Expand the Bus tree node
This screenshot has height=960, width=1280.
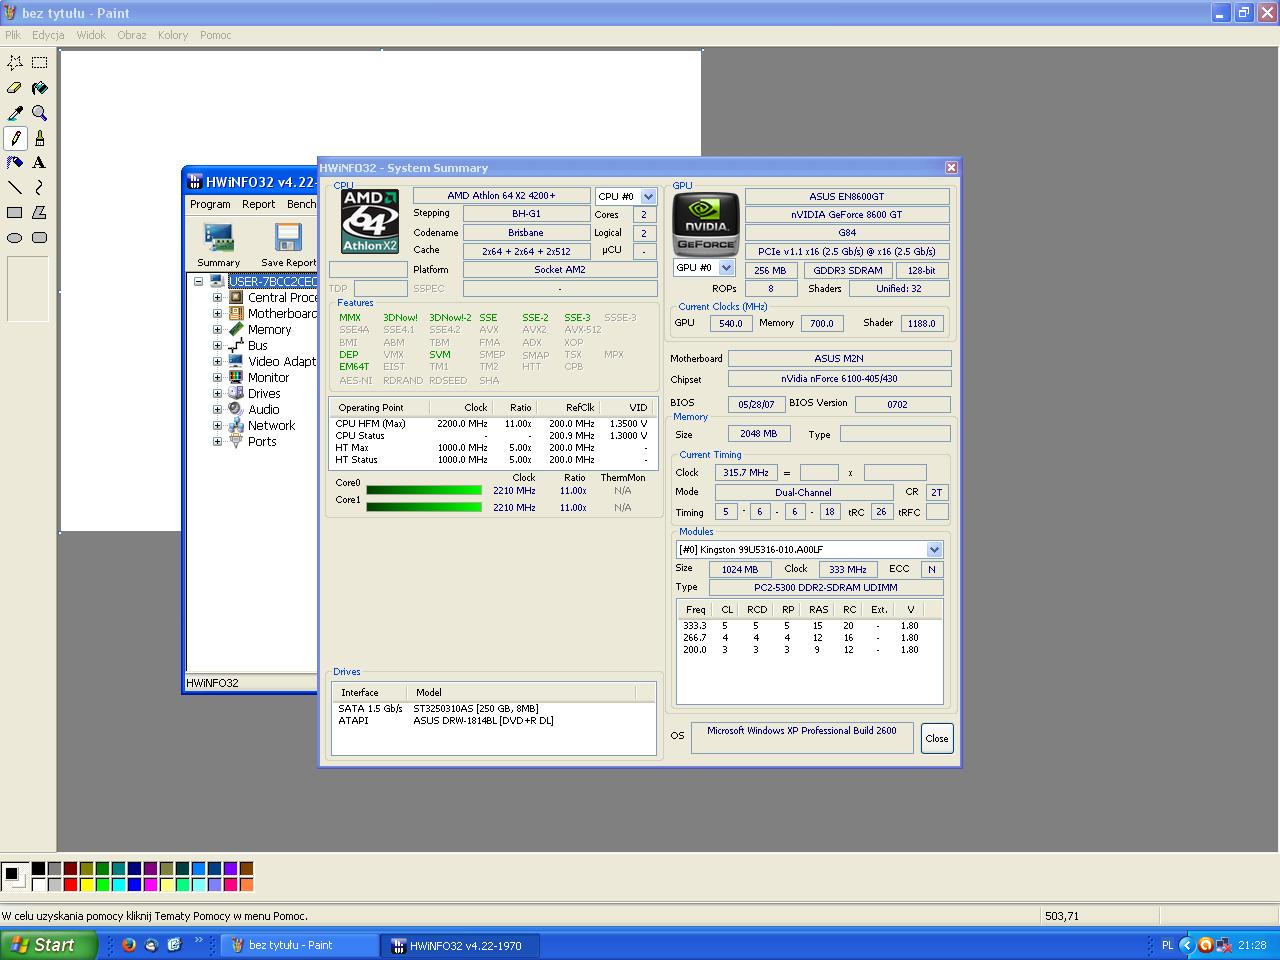coord(217,345)
